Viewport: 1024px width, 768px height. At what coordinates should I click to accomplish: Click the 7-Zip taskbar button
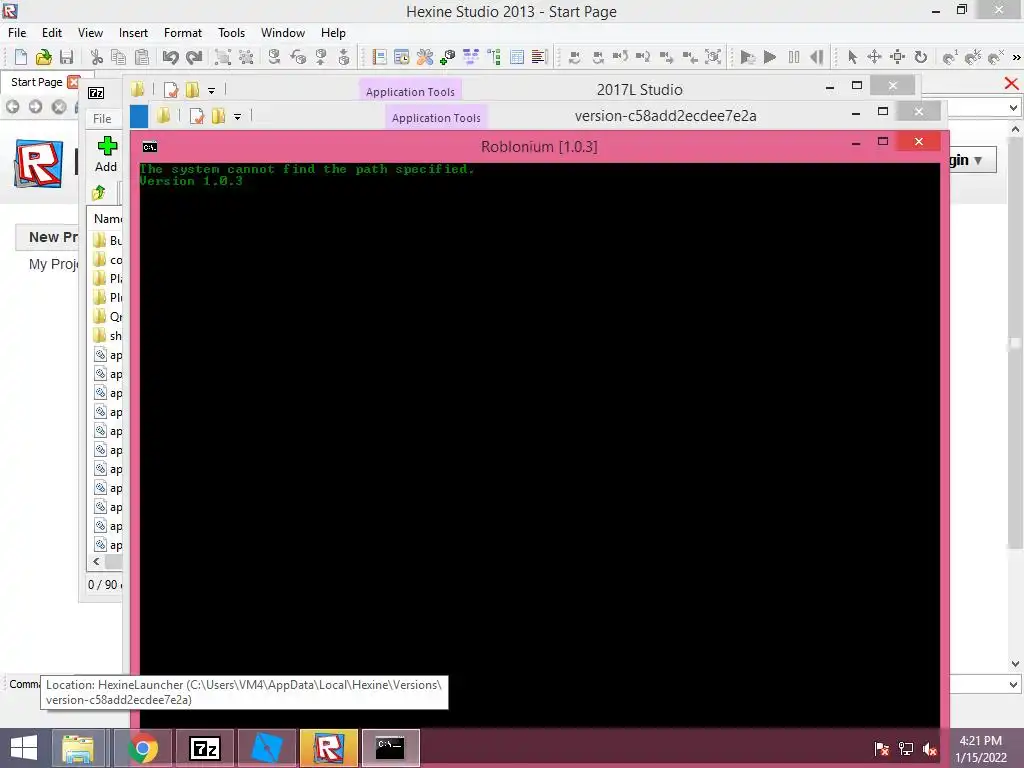pos(204,748)
